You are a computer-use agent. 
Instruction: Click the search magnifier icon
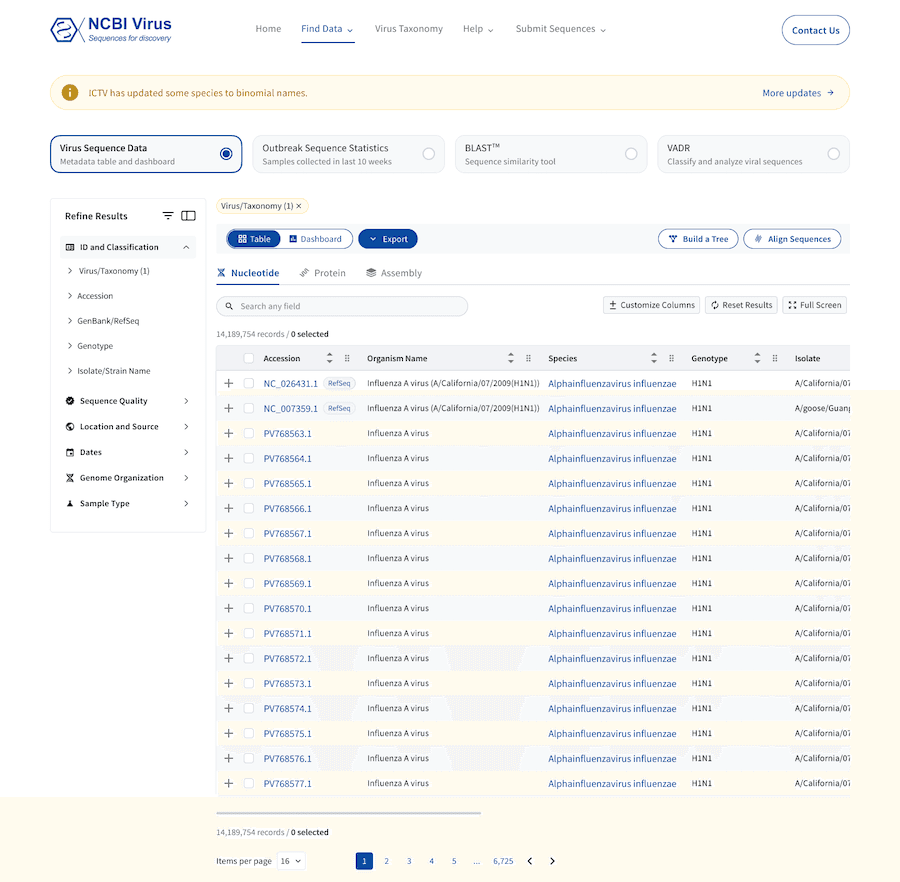229,306
